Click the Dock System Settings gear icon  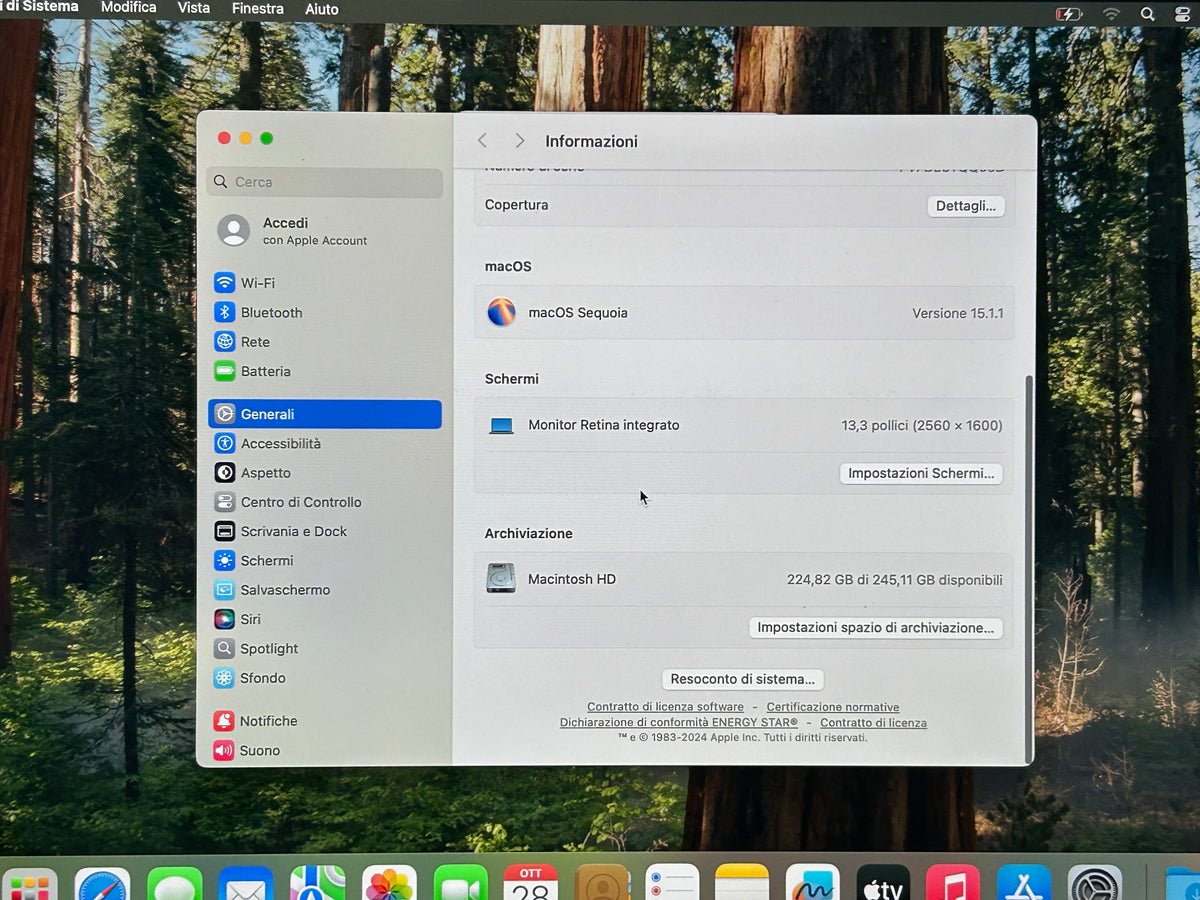(x=1095, y=884)
